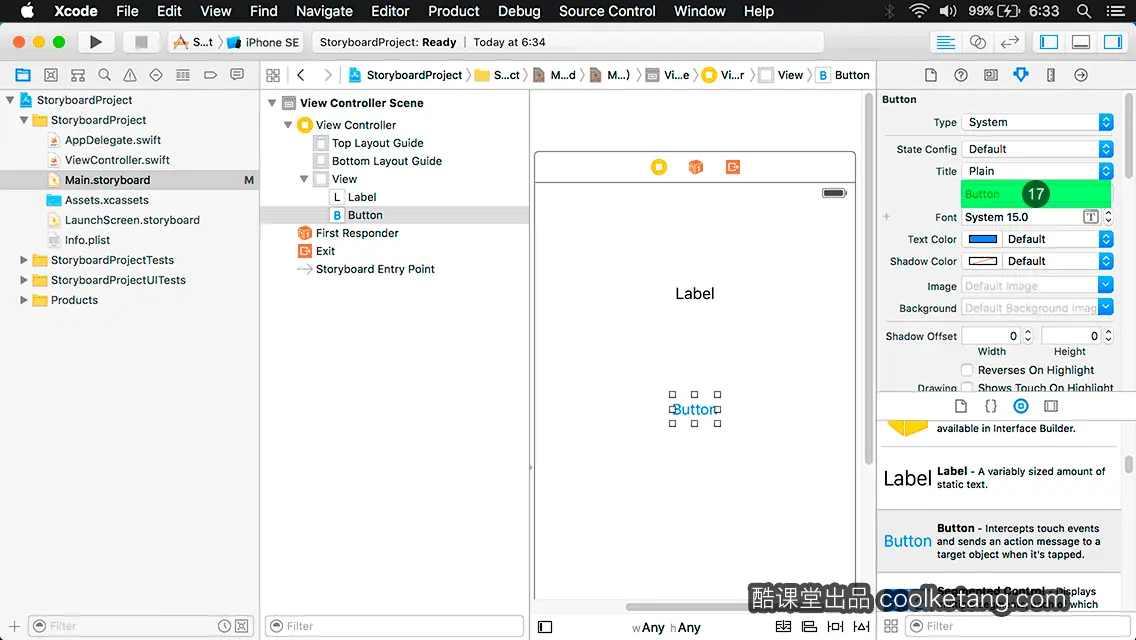Enable Shows Touch On Highlight checkbox
Viewport: 1136px width, 640px height.
pos(966,388)
